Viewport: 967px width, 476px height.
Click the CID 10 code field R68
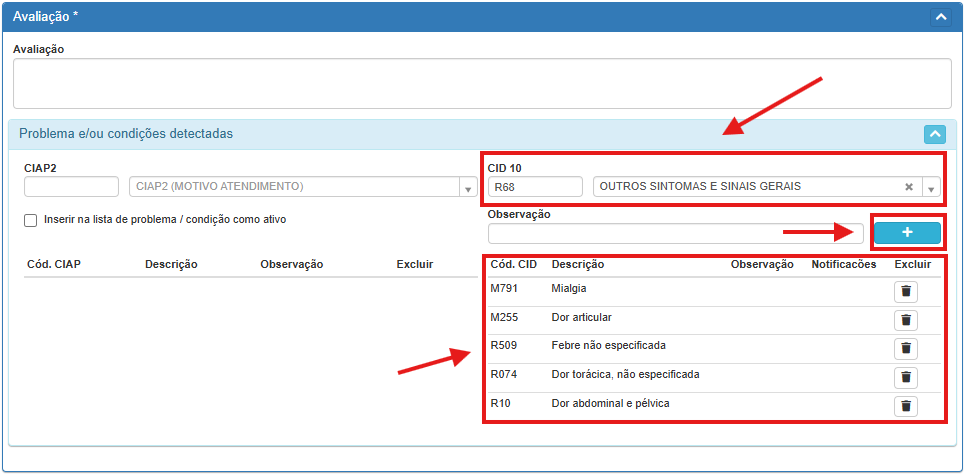point(534,187)
